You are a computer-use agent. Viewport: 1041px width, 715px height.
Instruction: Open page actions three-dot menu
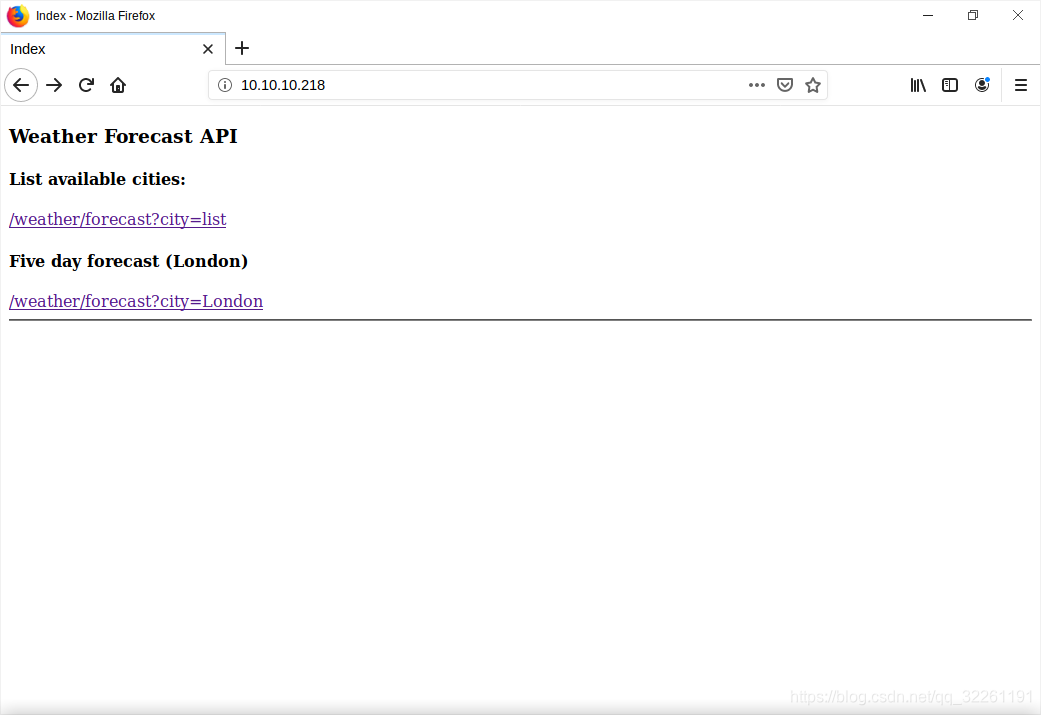pyautogui.click(x=757, y=85)
